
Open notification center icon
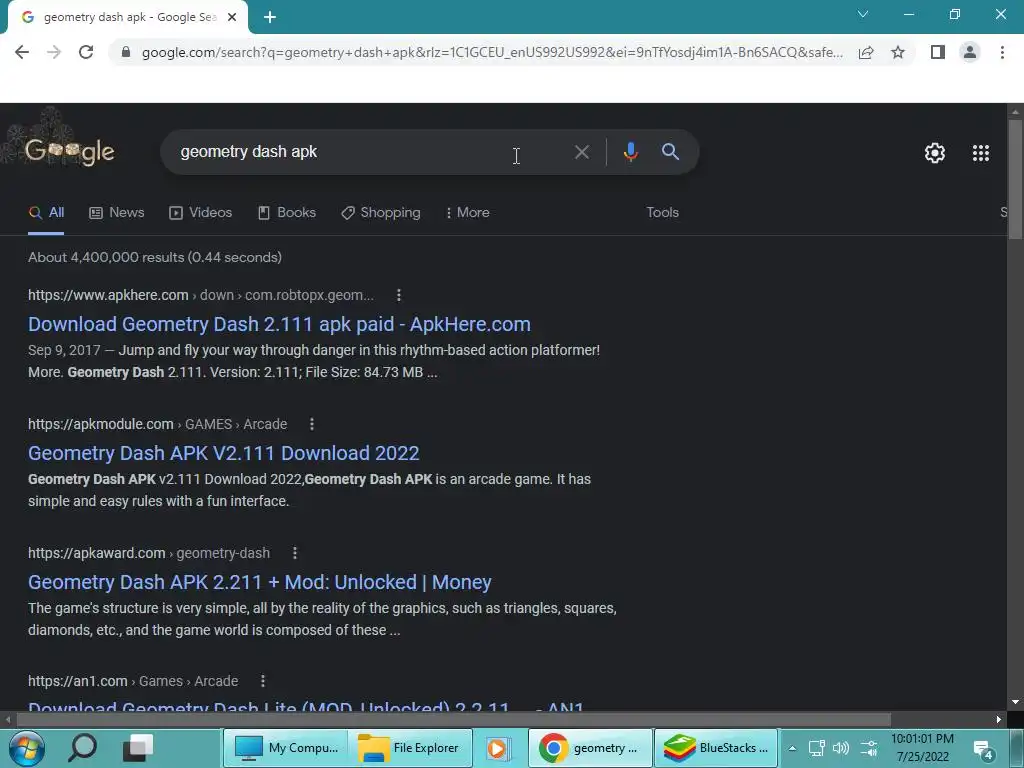click(984, 749)
